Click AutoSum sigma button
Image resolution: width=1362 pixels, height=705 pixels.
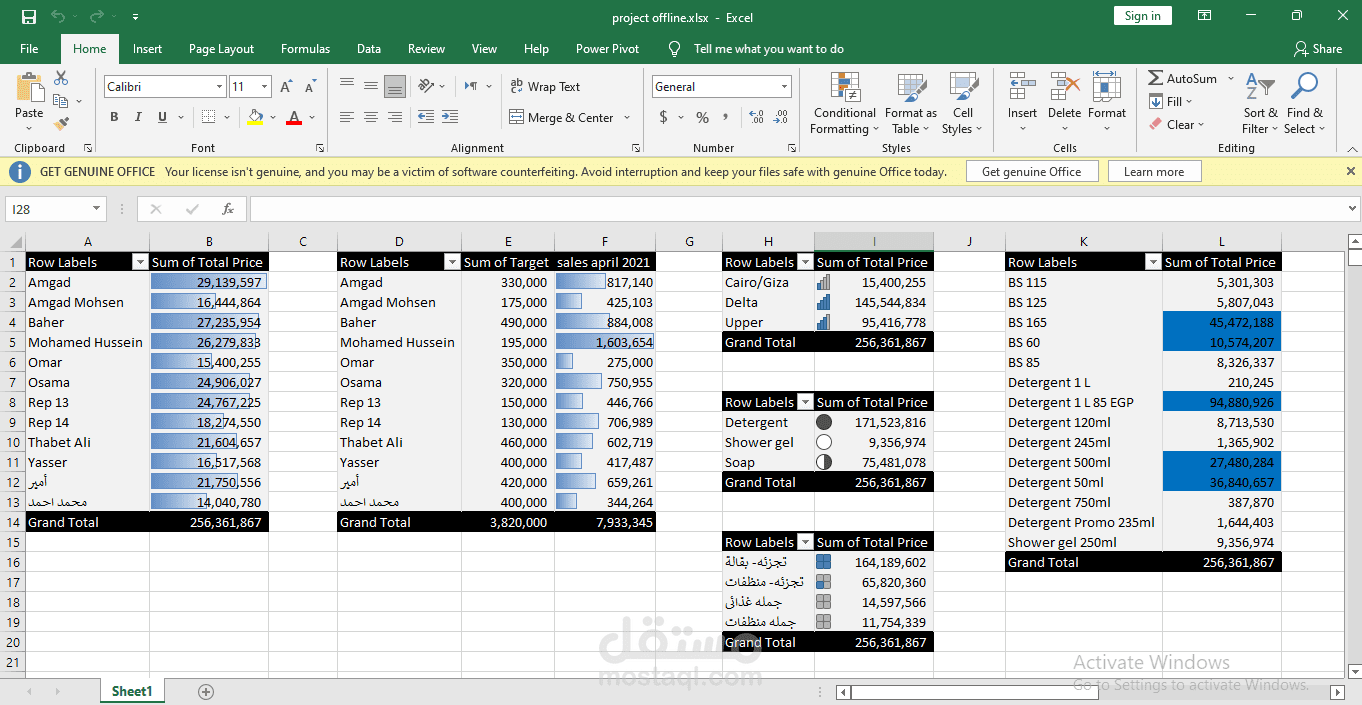coord(1183,78)
